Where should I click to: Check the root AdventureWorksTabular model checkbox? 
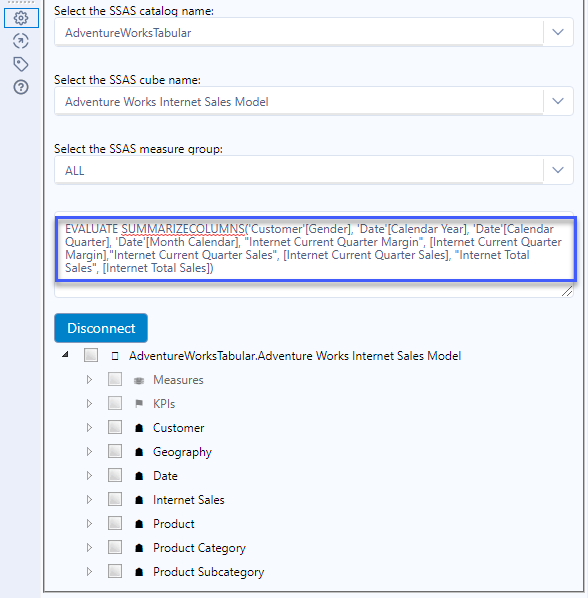tap(91, 355)
